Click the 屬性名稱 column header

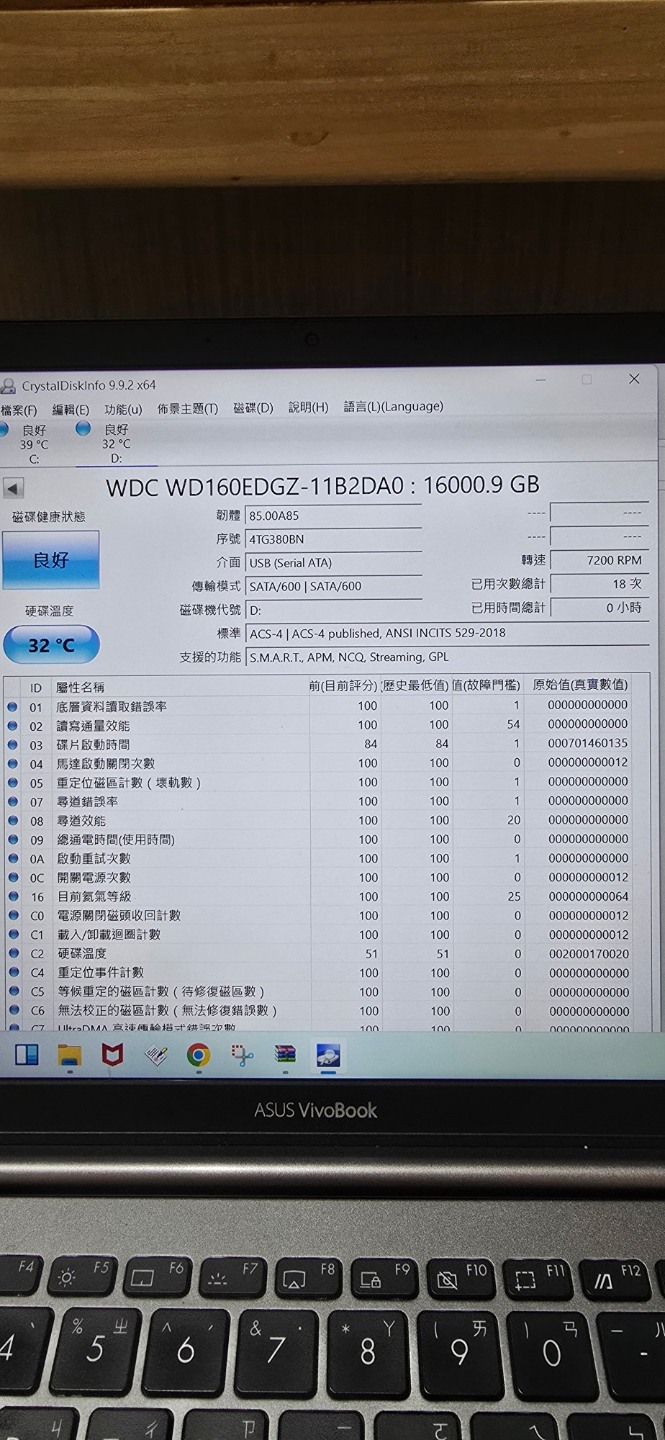tap(80, 687)
